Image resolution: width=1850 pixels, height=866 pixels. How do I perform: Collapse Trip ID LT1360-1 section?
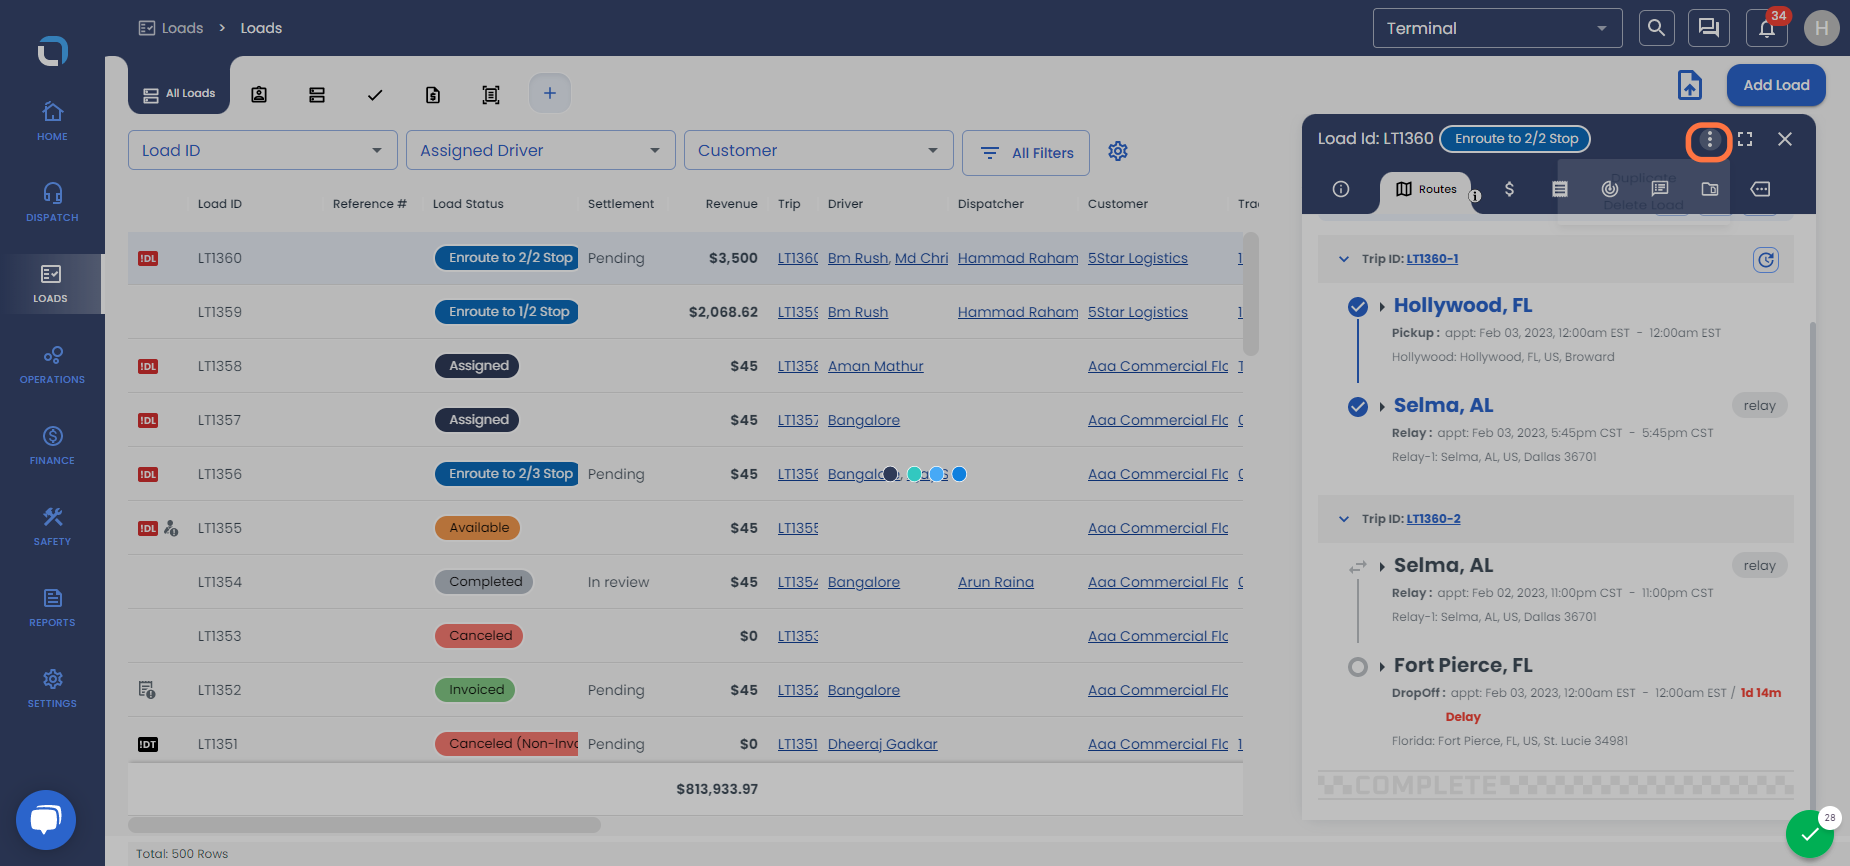(x=1344, y=259)
